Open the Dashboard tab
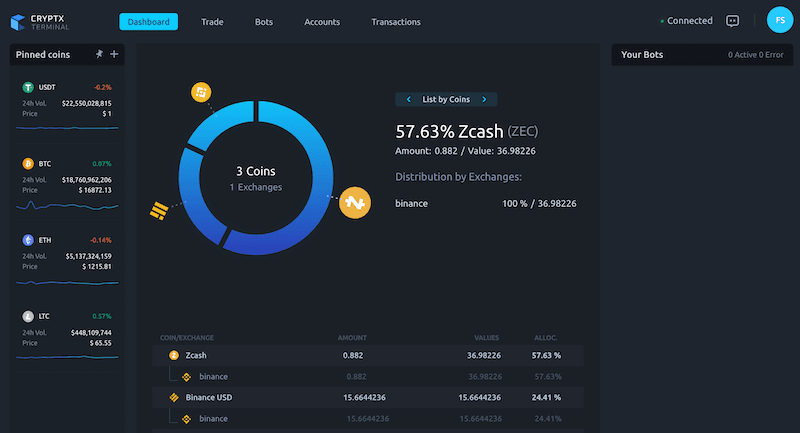 click(x=148, y=22)
